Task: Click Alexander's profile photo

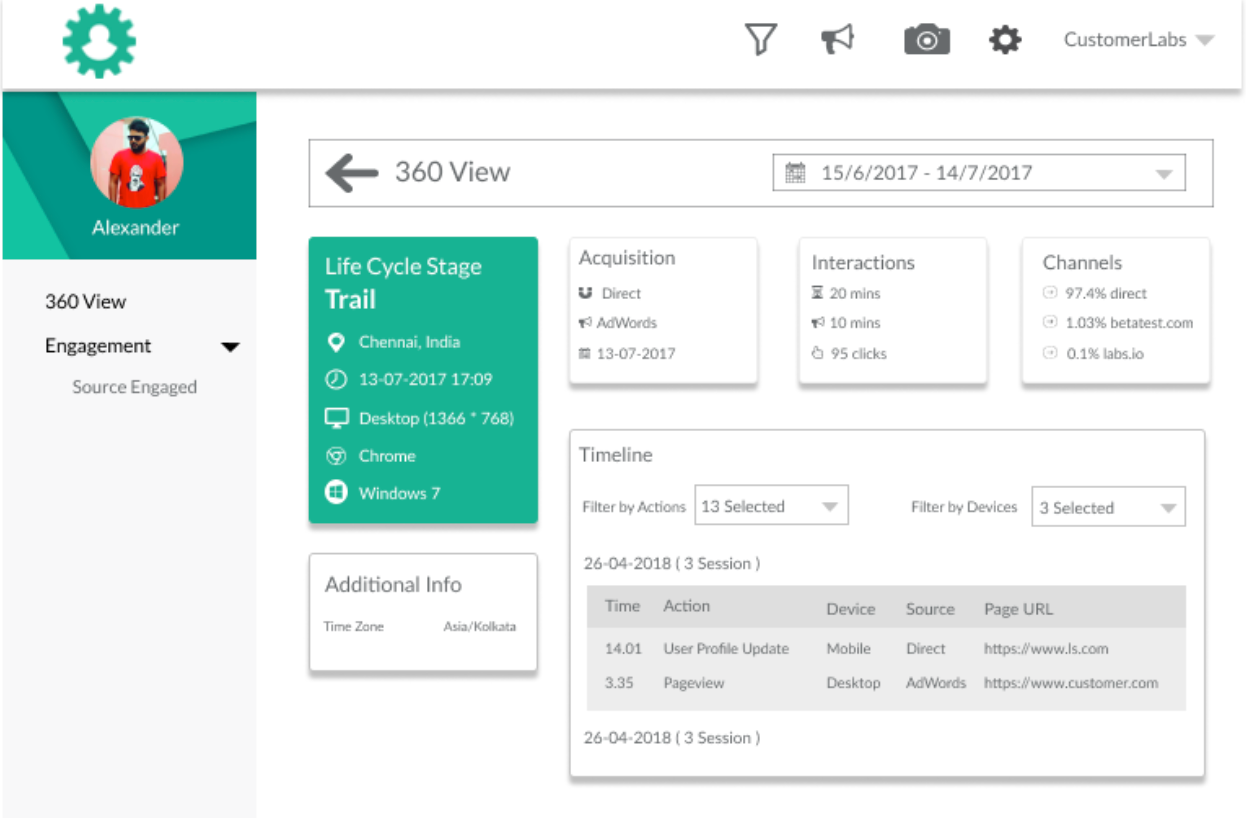Action: (x=137, y=162)
